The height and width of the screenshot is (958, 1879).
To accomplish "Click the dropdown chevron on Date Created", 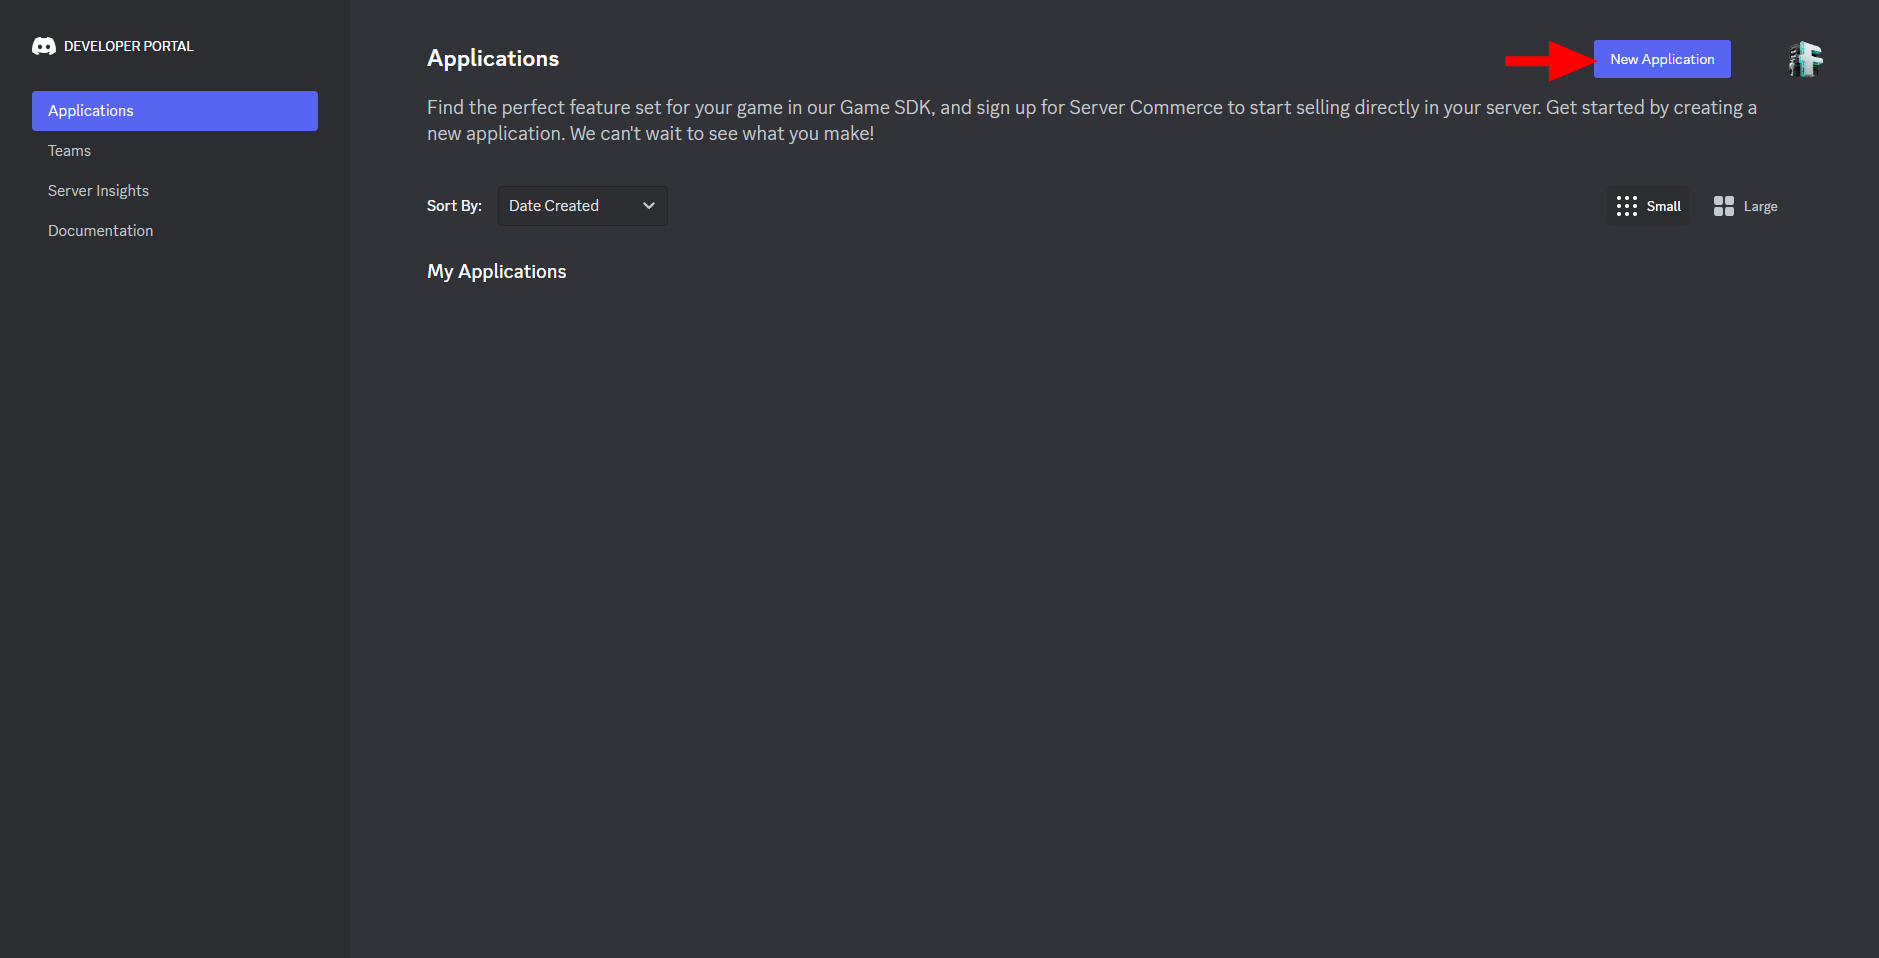I will pyautogui.click(x=648, y=205).
